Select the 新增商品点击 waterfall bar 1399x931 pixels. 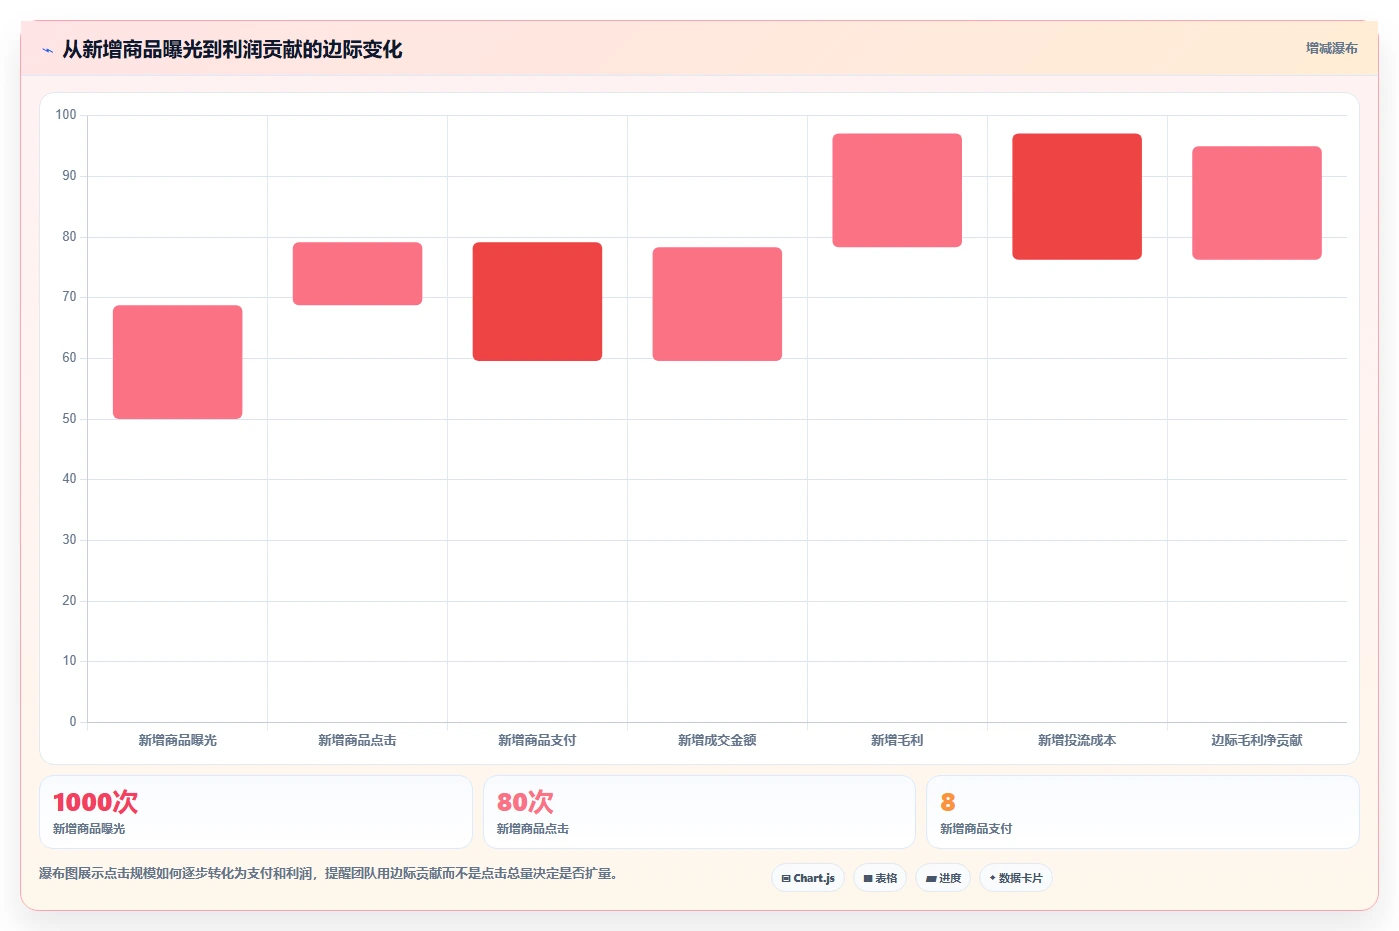[x=358, y=274]
